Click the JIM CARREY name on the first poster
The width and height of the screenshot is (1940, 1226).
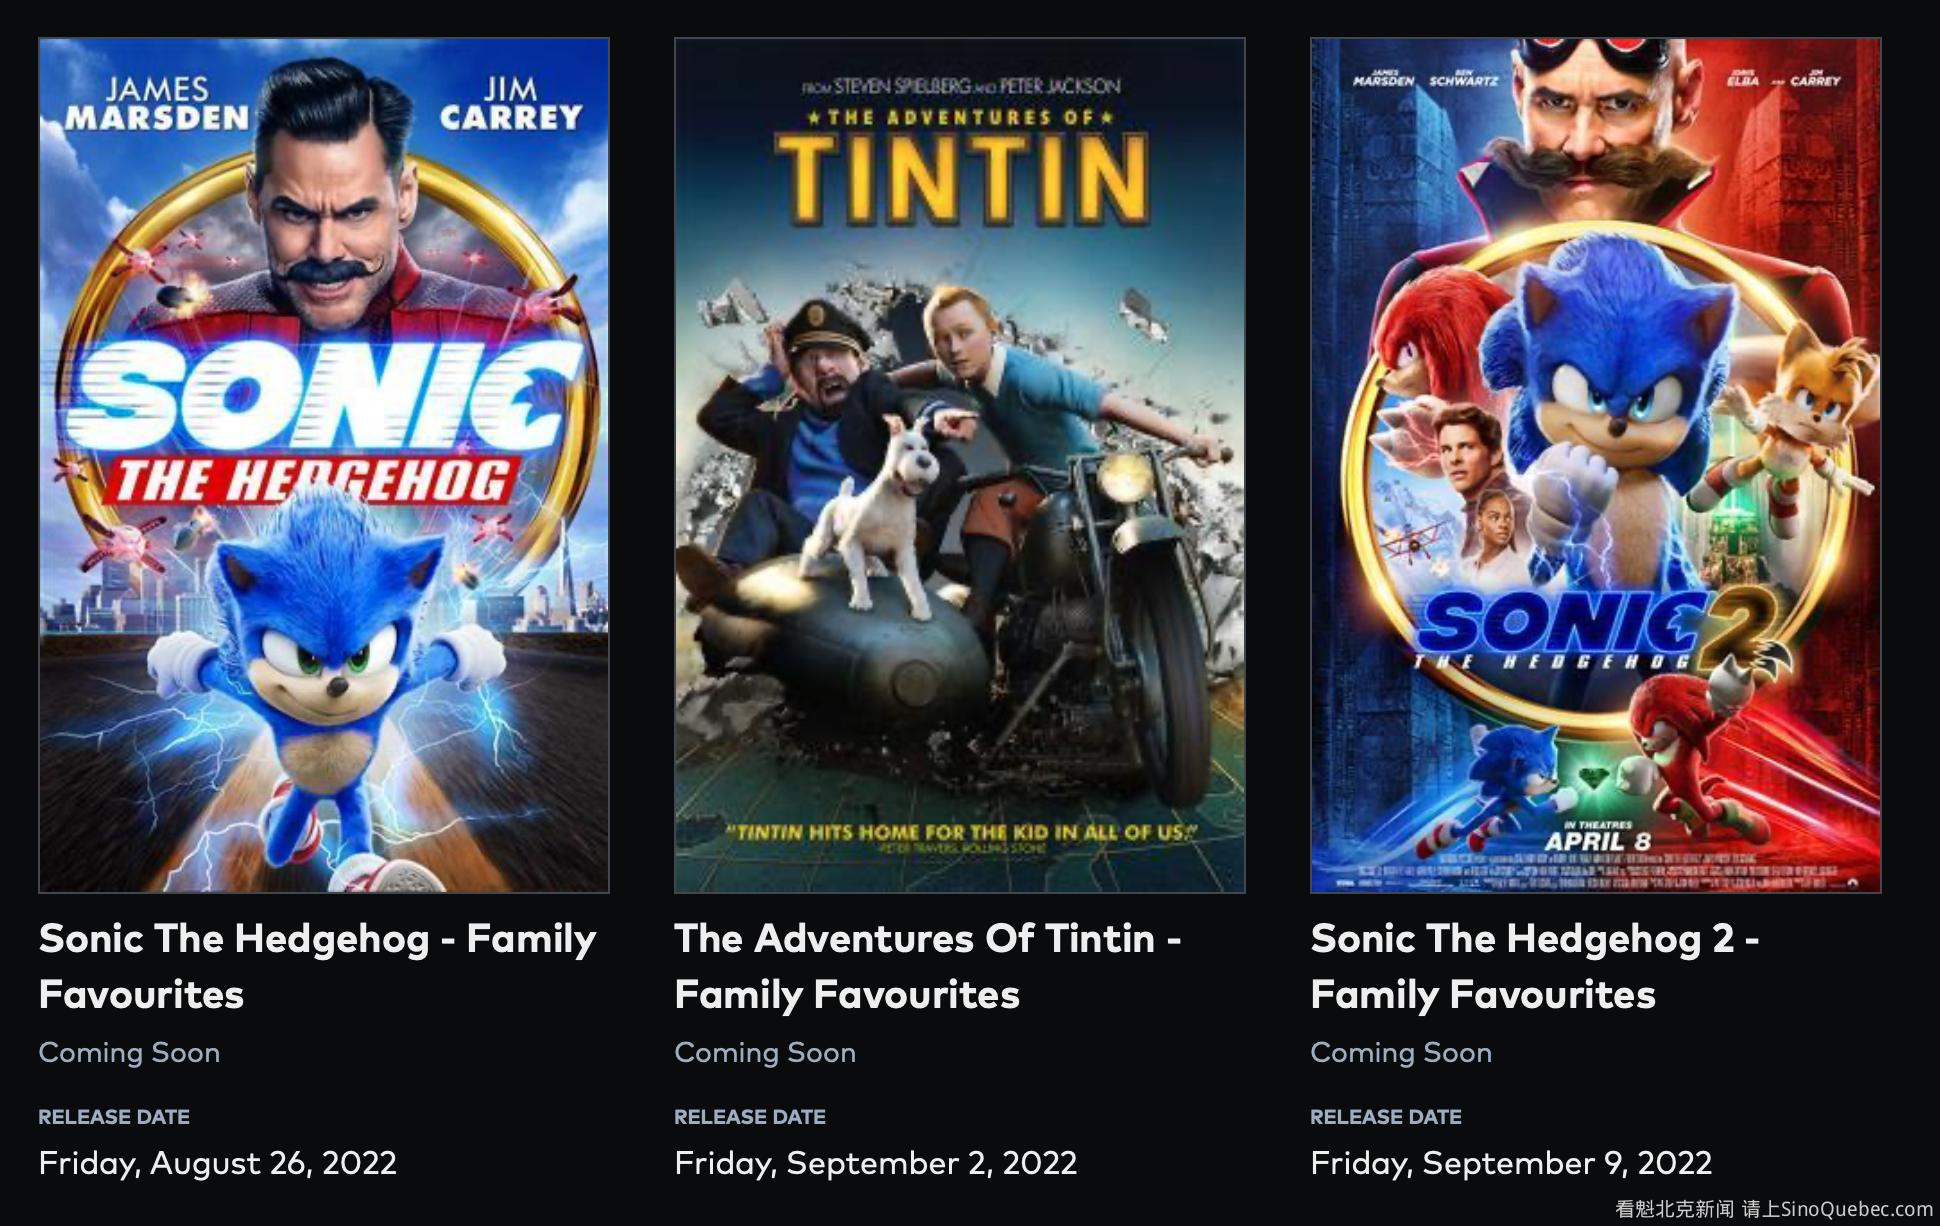point(511,104)
